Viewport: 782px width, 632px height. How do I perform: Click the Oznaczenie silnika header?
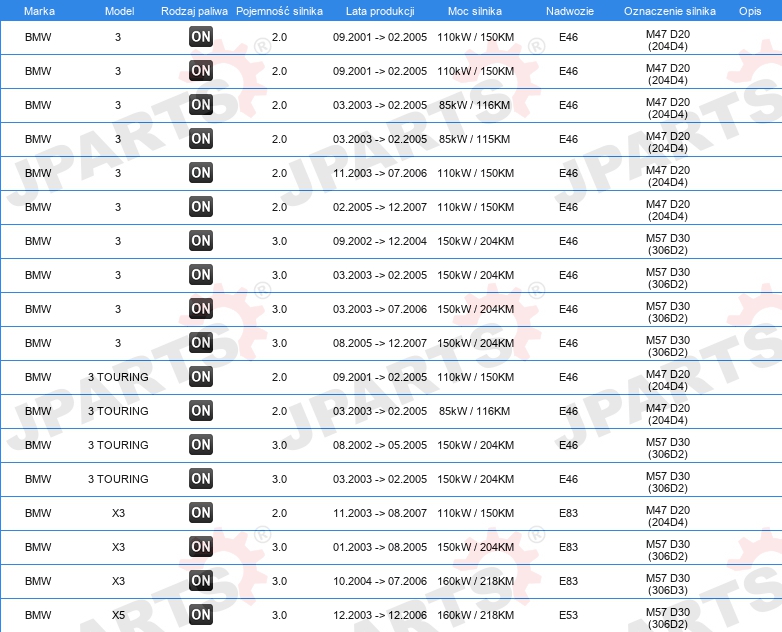(x=670, y=11)
